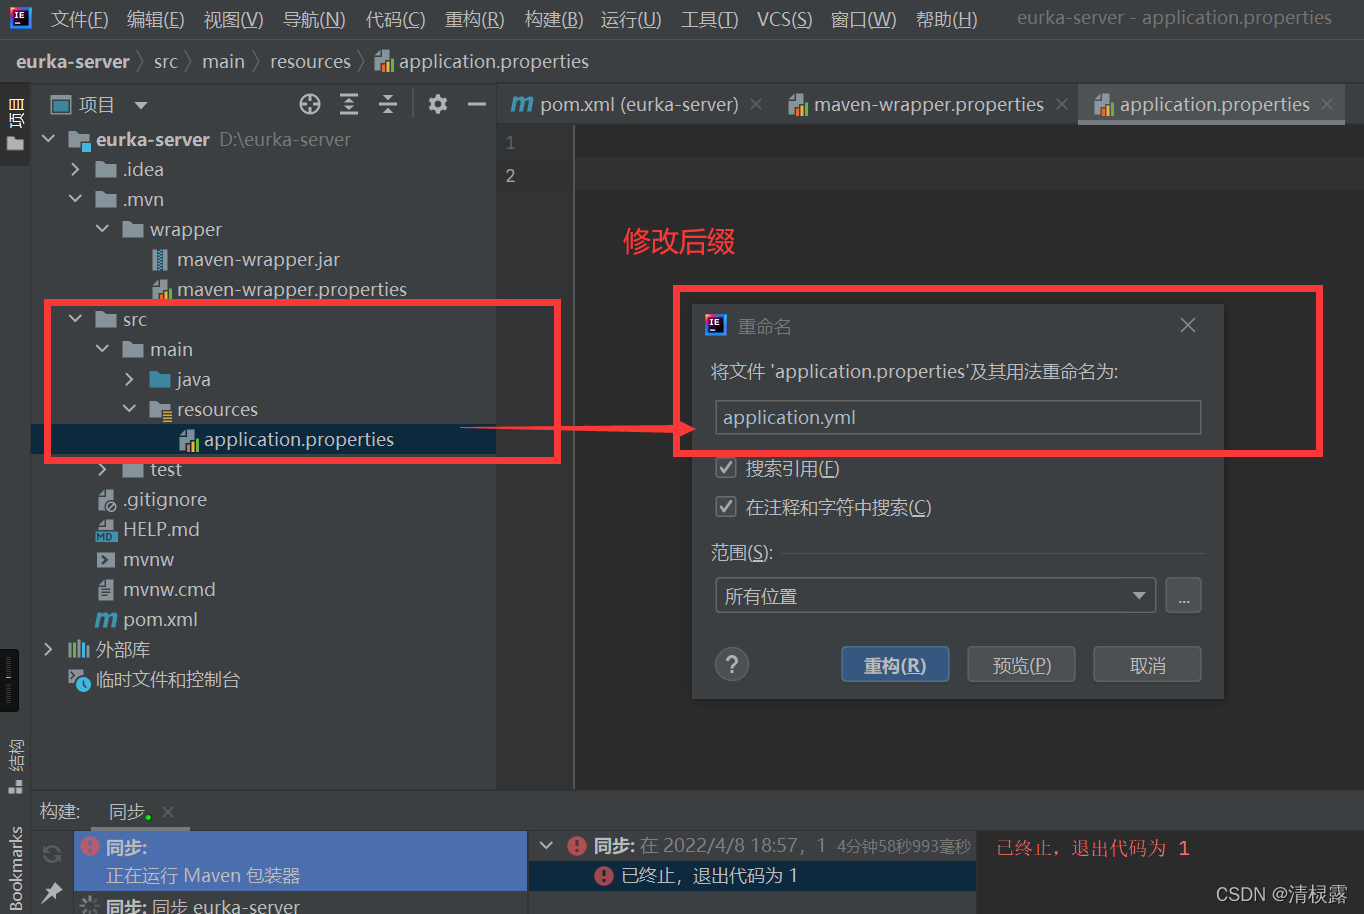Viewport: 1364px width, 914px height.
Task: Close the maven-wrapper.properties editor tab
Action: pos(1062,104)
